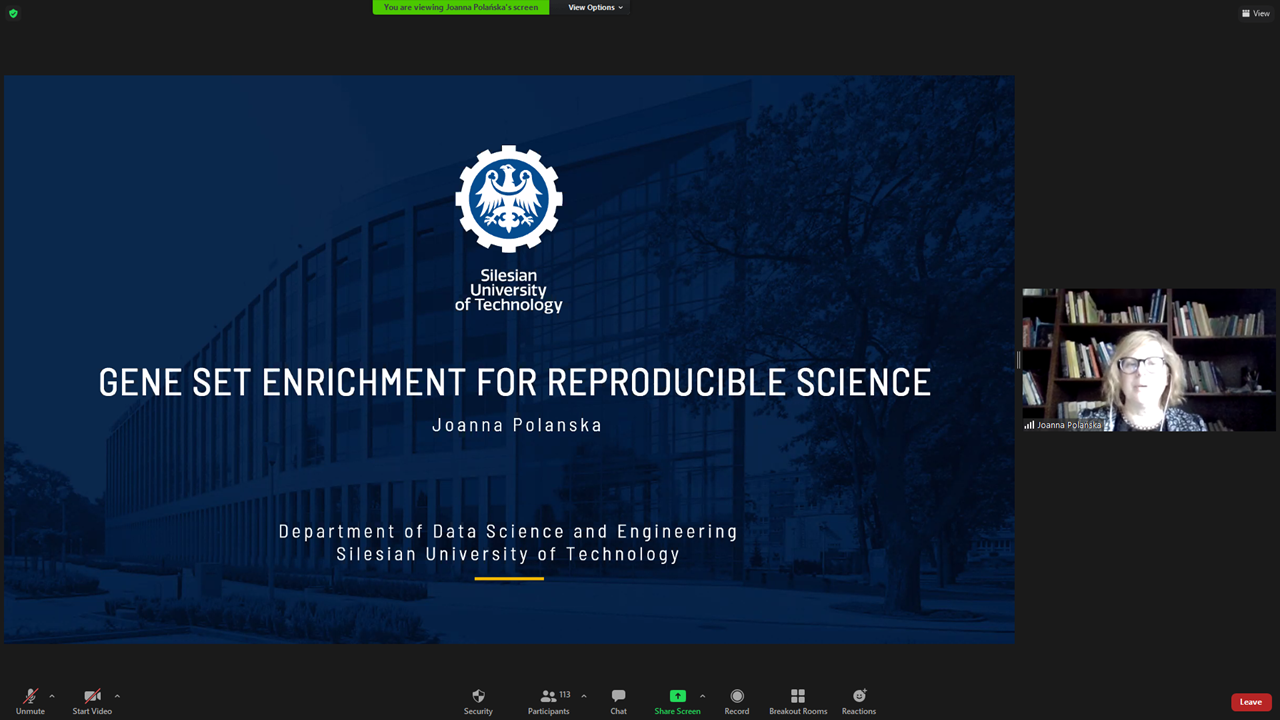This screenshot has height=720, width=1280.
Task: Open the Chat panel
Action: 618,697
